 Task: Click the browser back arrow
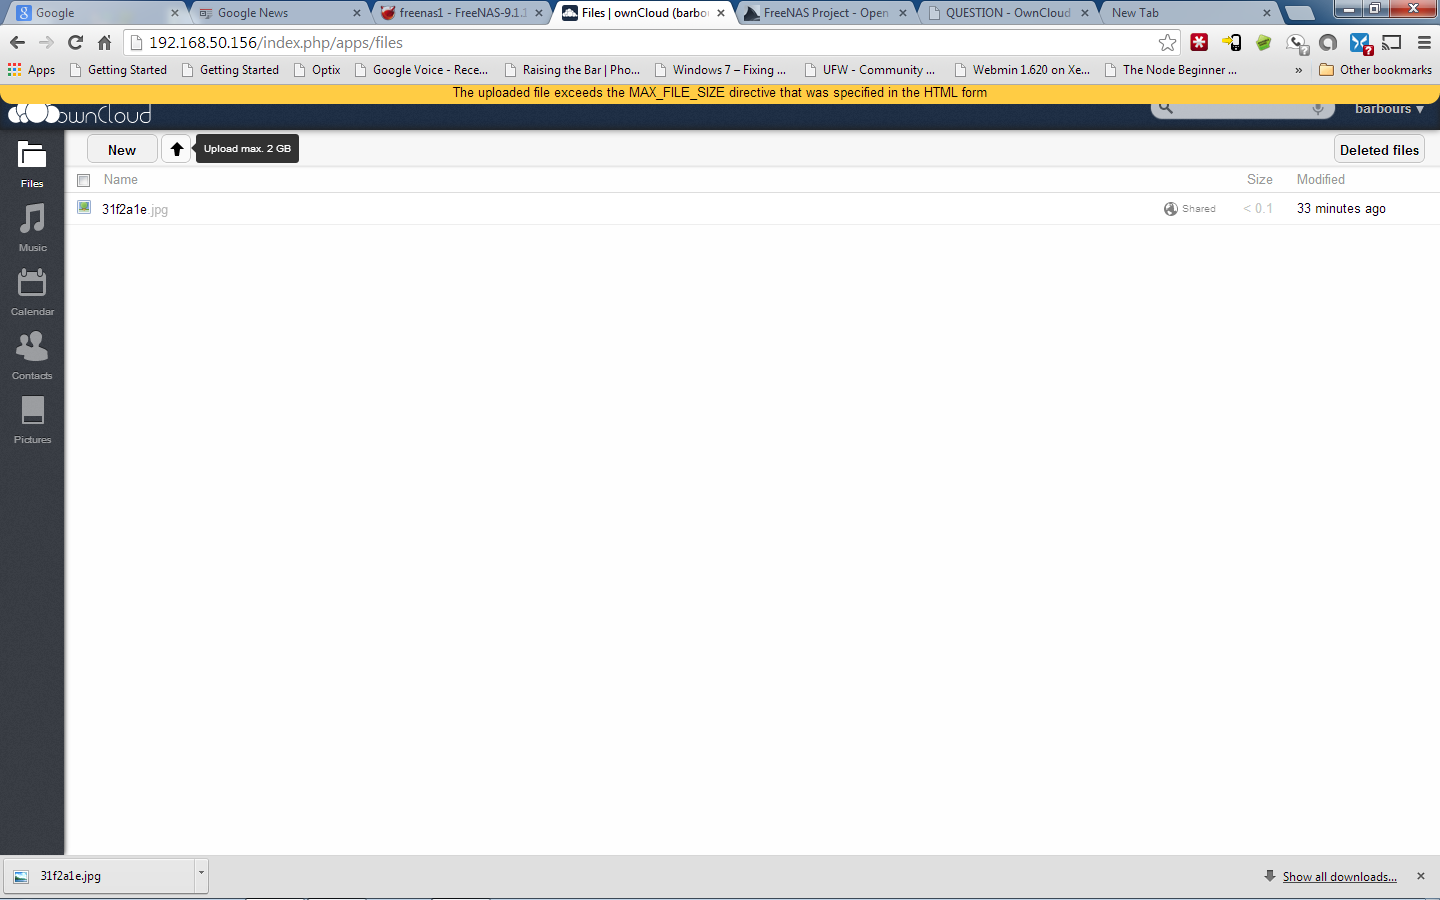pos(17,42)
